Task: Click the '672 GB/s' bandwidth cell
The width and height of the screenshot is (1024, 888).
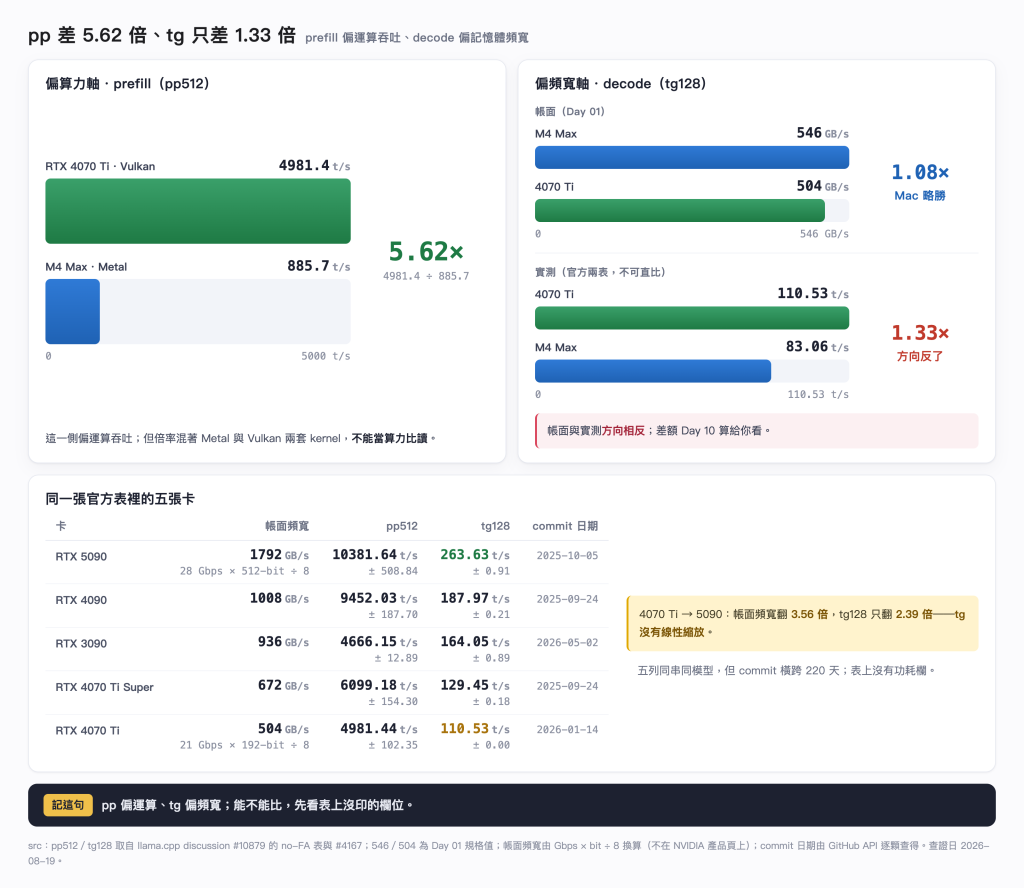Action: click(283, 686)
